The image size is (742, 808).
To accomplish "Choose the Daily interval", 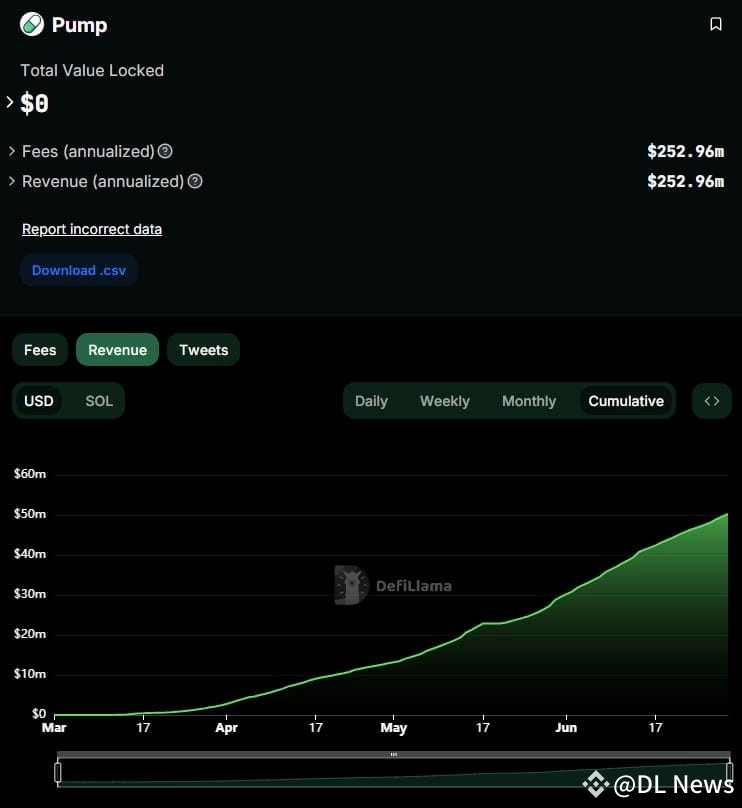I will point(371,401).
